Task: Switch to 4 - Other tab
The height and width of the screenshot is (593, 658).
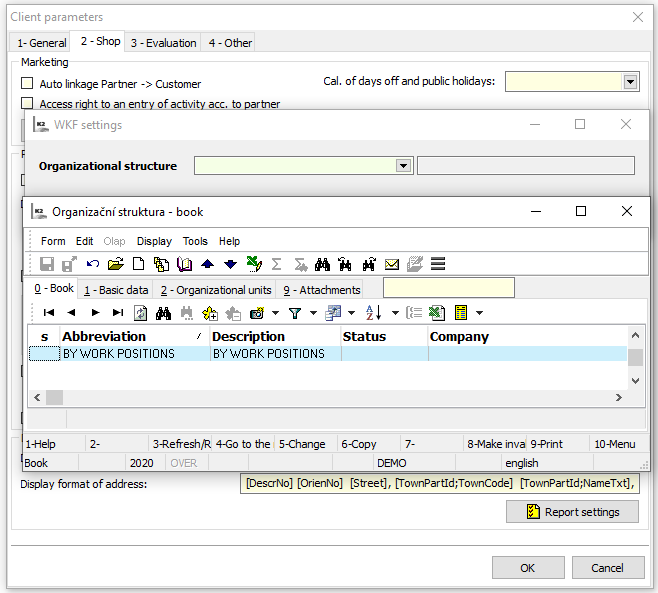Action: (x=230, y=43)
